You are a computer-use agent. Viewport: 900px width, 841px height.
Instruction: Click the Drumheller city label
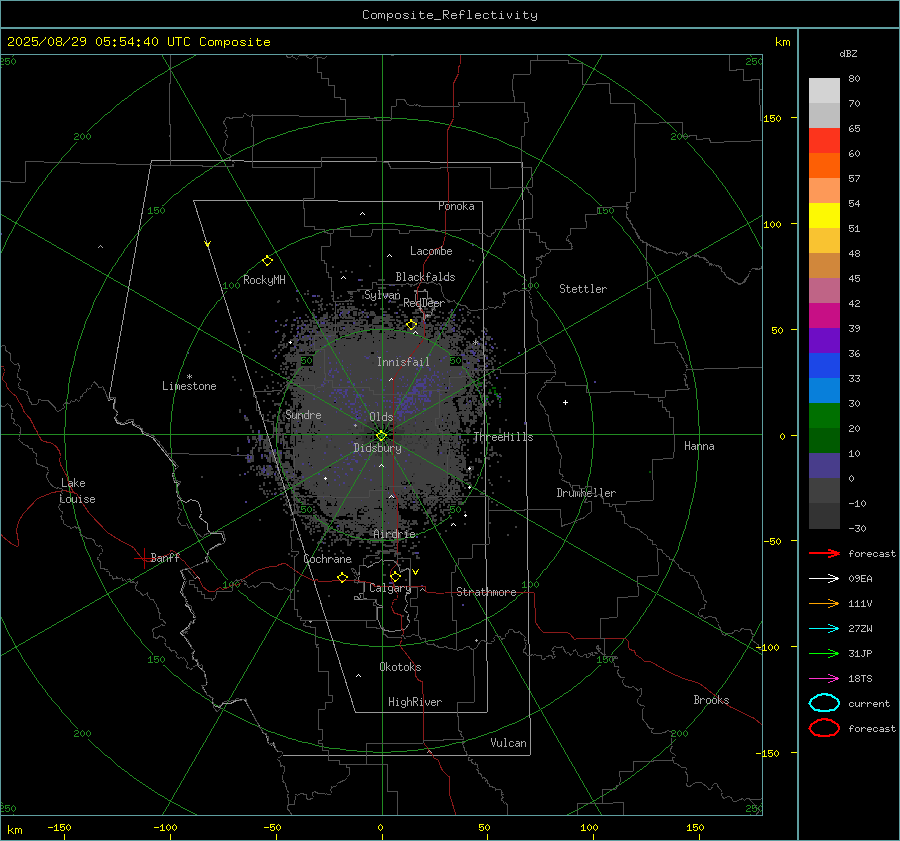586,493
